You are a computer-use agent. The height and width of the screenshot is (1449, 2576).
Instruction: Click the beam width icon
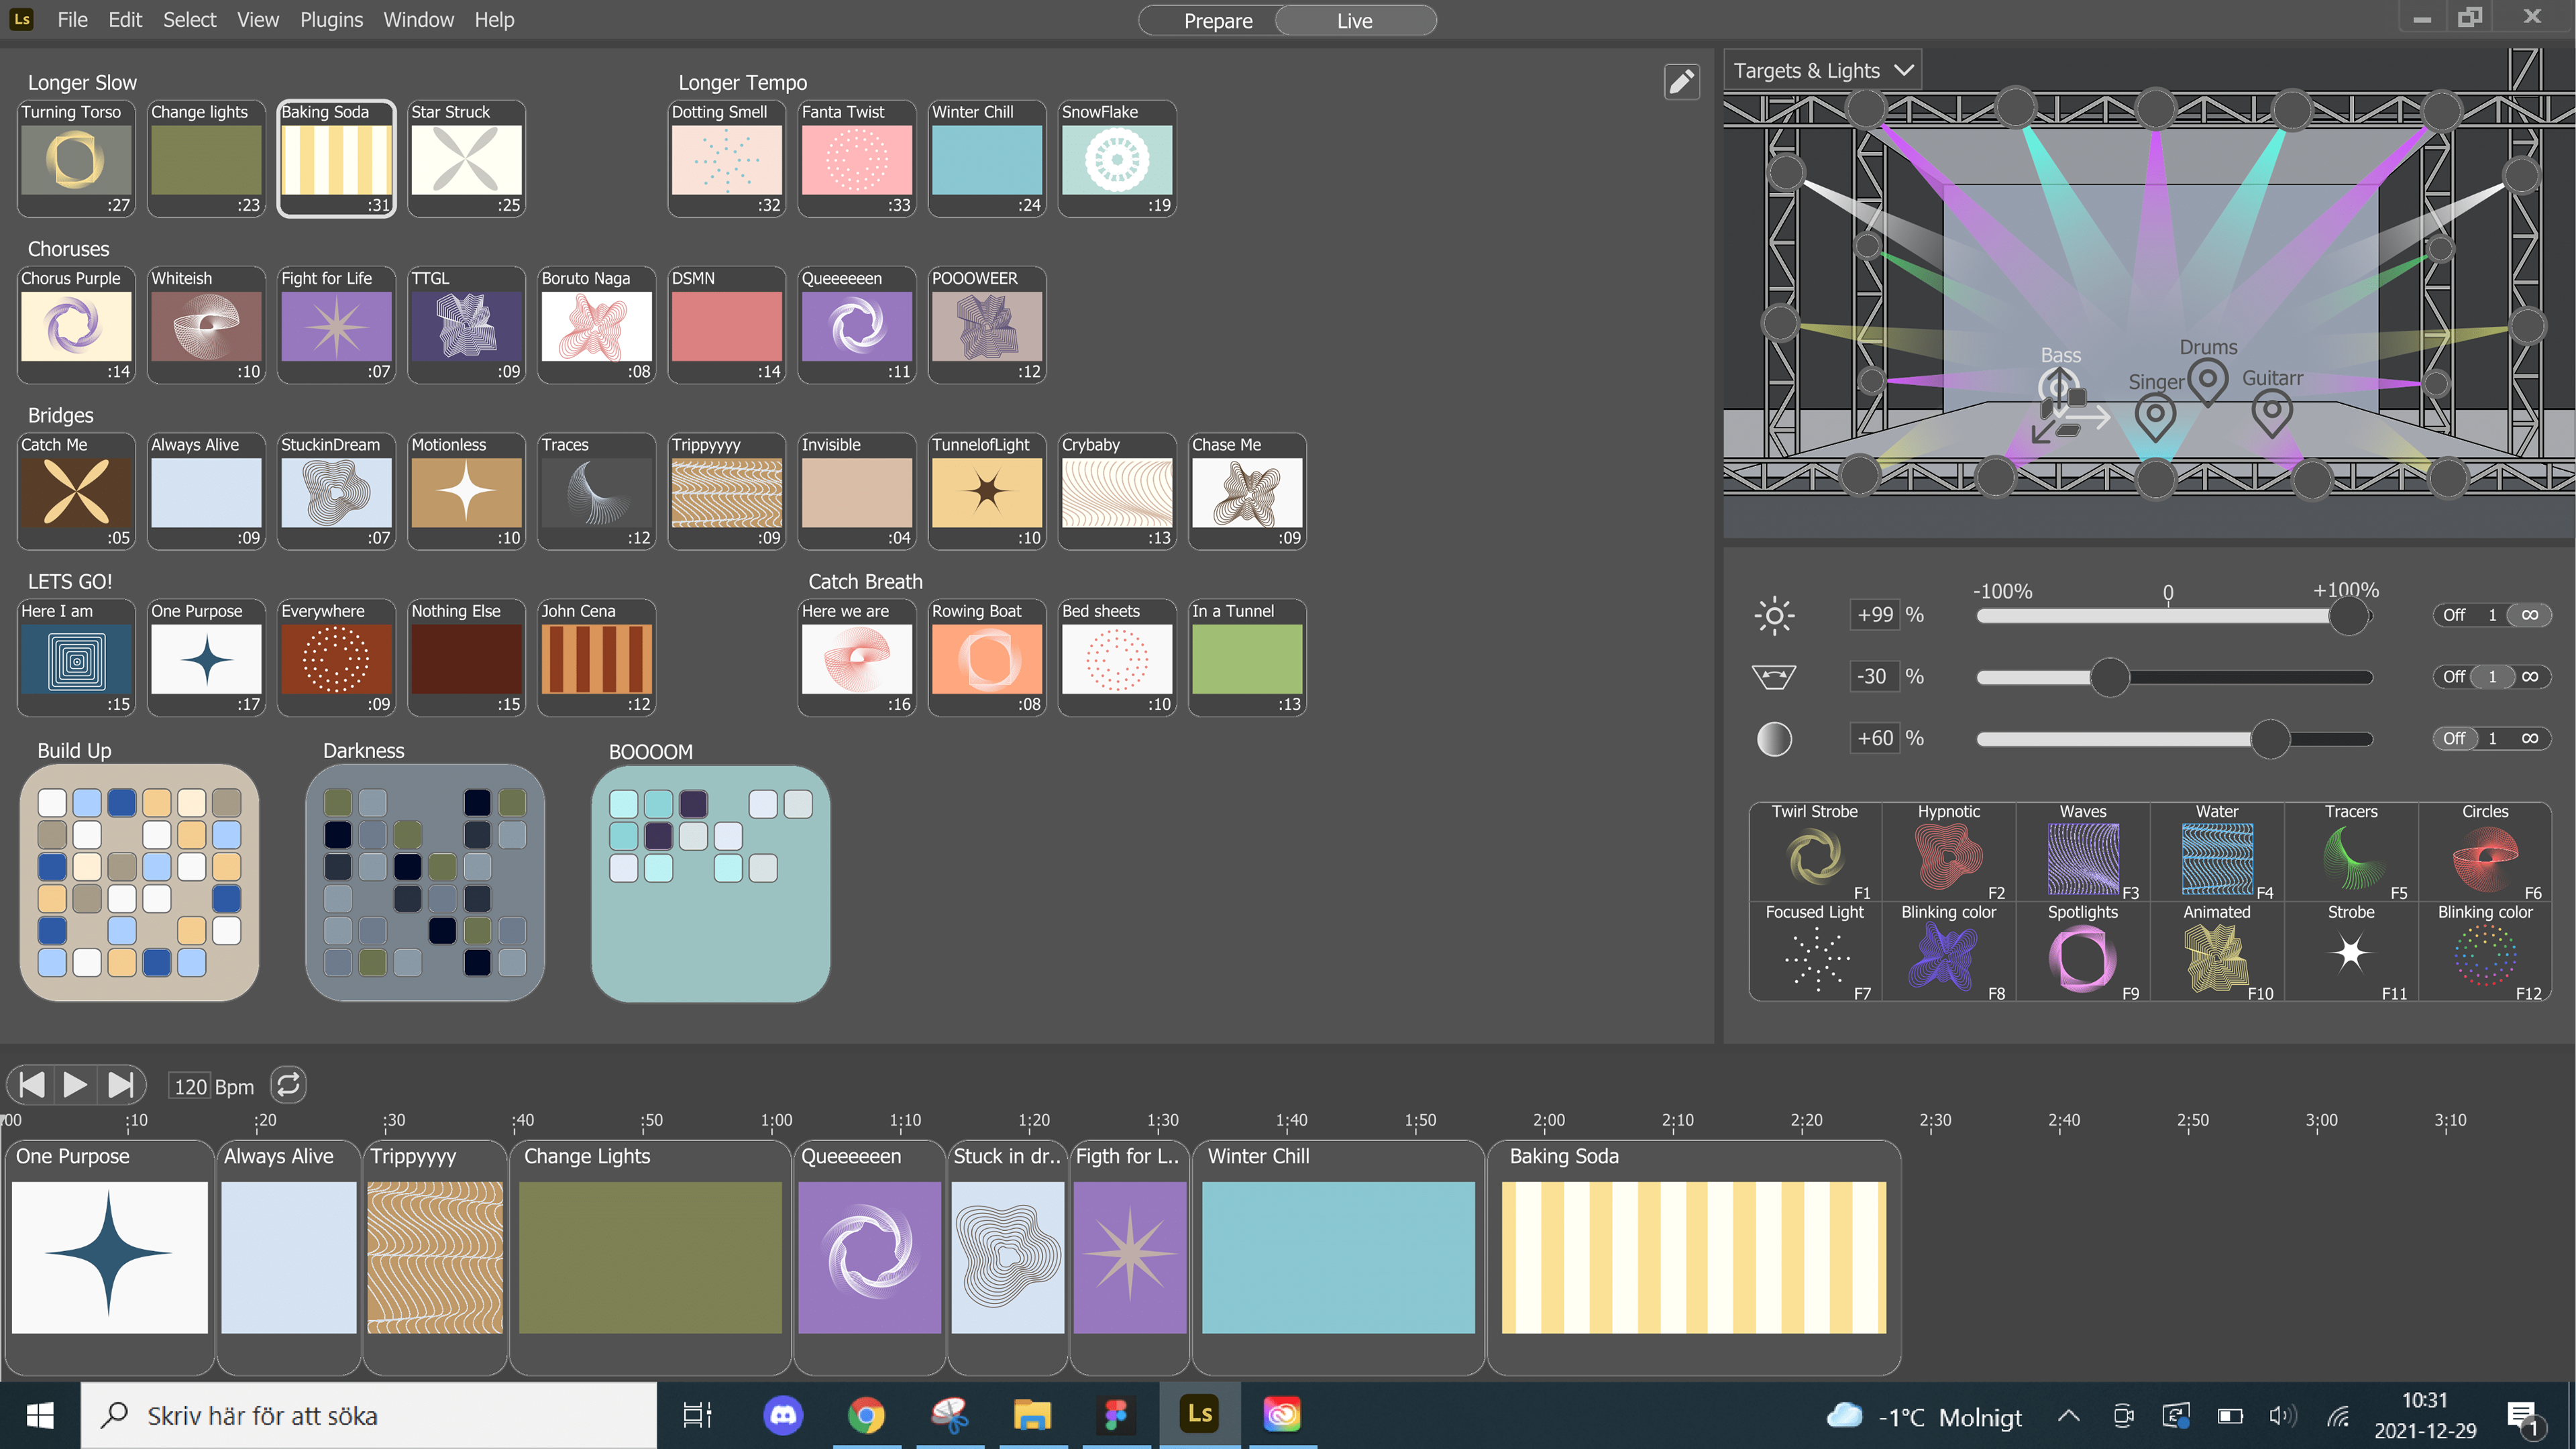click(1774, 677)
